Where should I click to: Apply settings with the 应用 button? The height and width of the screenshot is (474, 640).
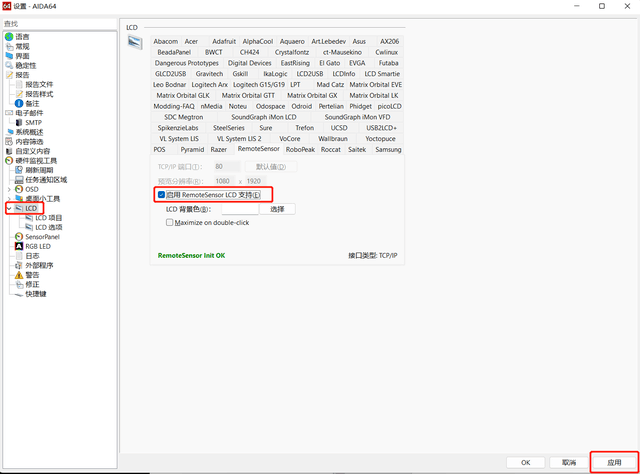(x=614, y=463)
